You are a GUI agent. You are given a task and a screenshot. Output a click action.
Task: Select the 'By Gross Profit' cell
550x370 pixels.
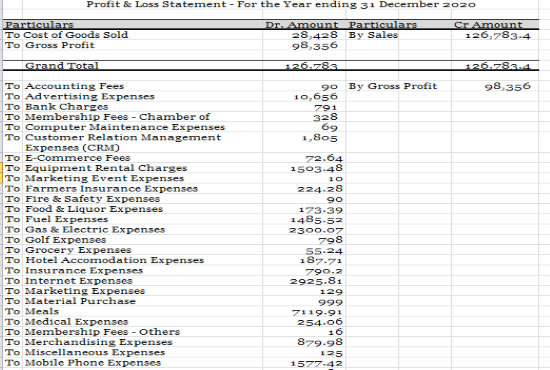tap(393, 86)
